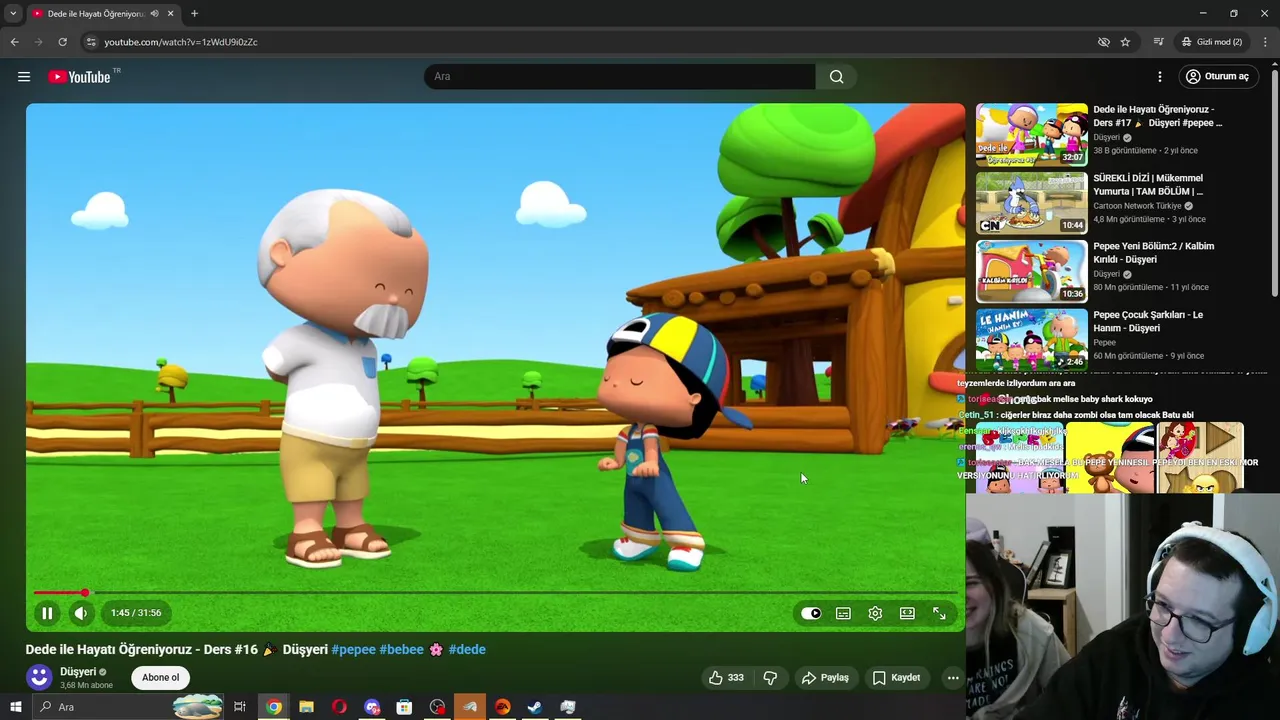Viewport: 1280px width, 720px height.
Task: Open YouTube settings three-dot menu
Action: click(1160, 76)
